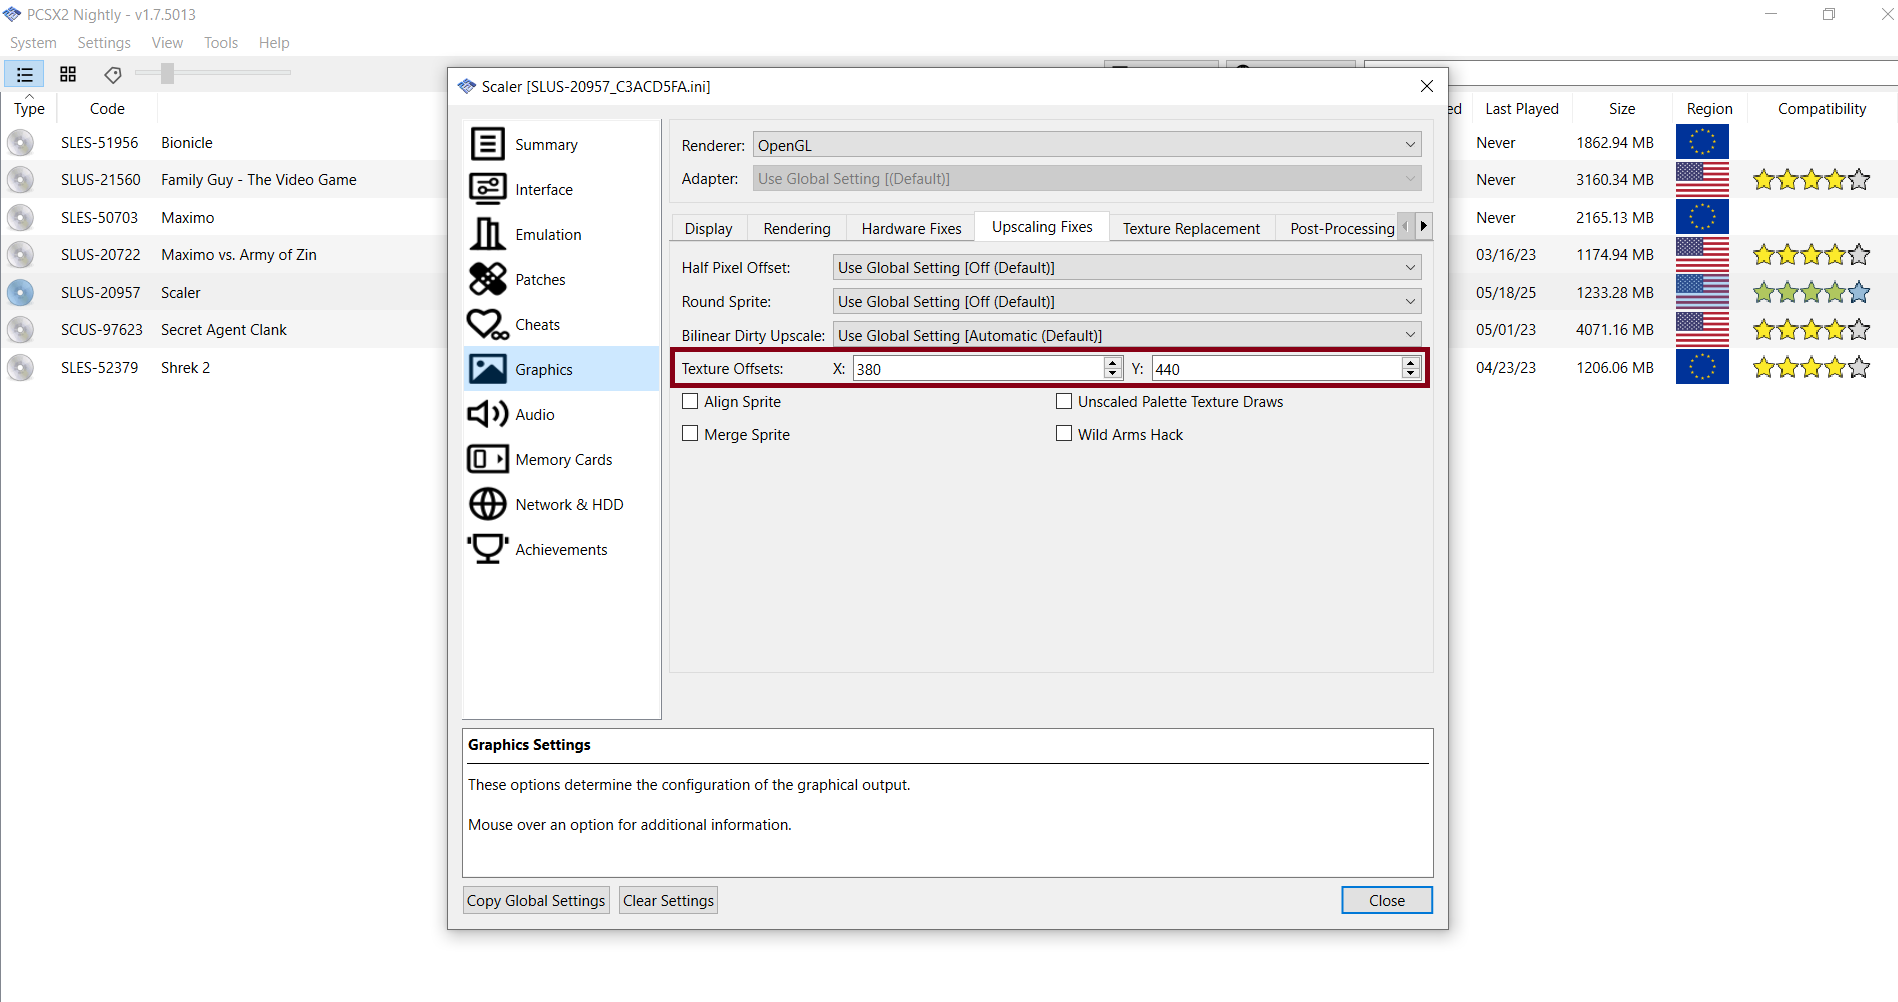The width and height of the screenshot is (1898, 1002).
Task: Open Memory Cards settings icon
Action: 487,459
